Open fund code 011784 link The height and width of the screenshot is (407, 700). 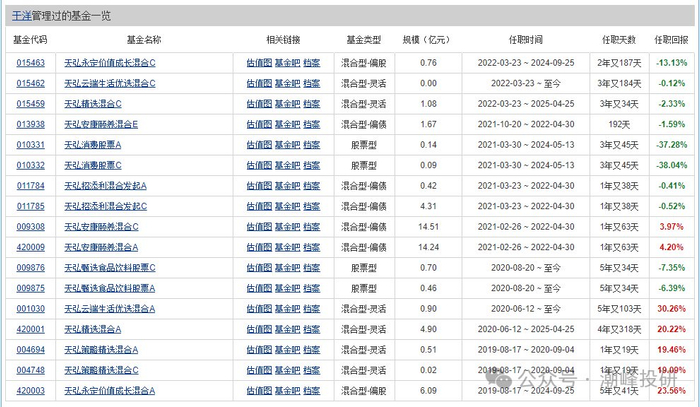pyautogui.click(x=30, y=186)
